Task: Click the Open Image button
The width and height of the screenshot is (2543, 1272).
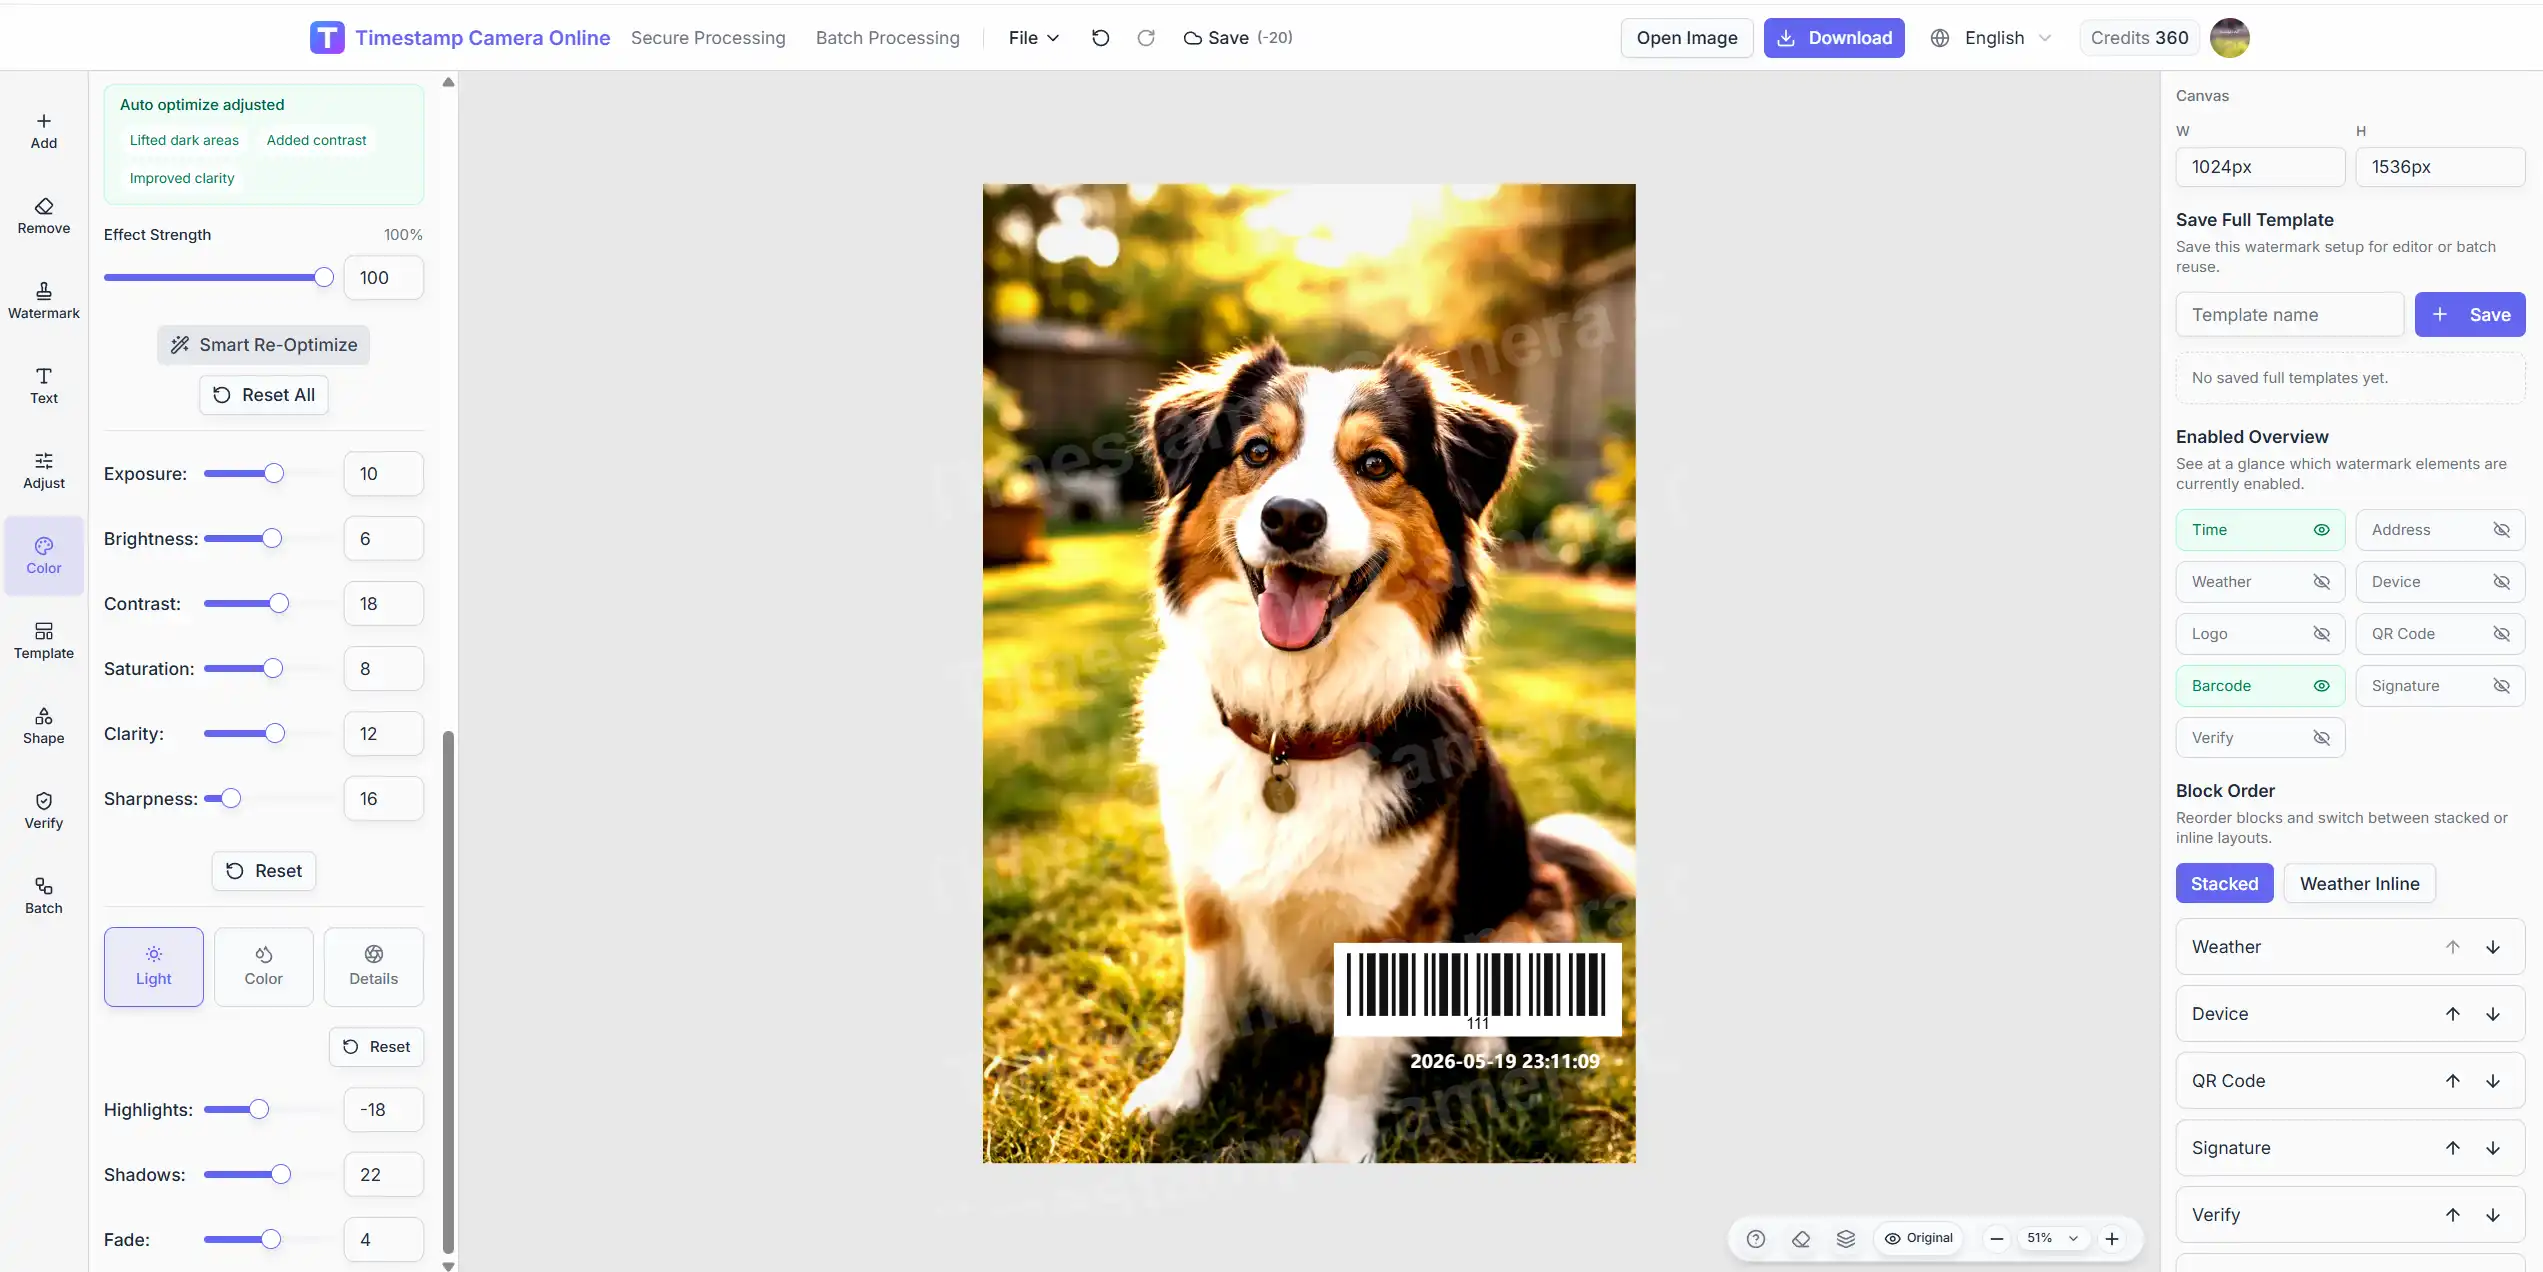Action: point(1687,38)
